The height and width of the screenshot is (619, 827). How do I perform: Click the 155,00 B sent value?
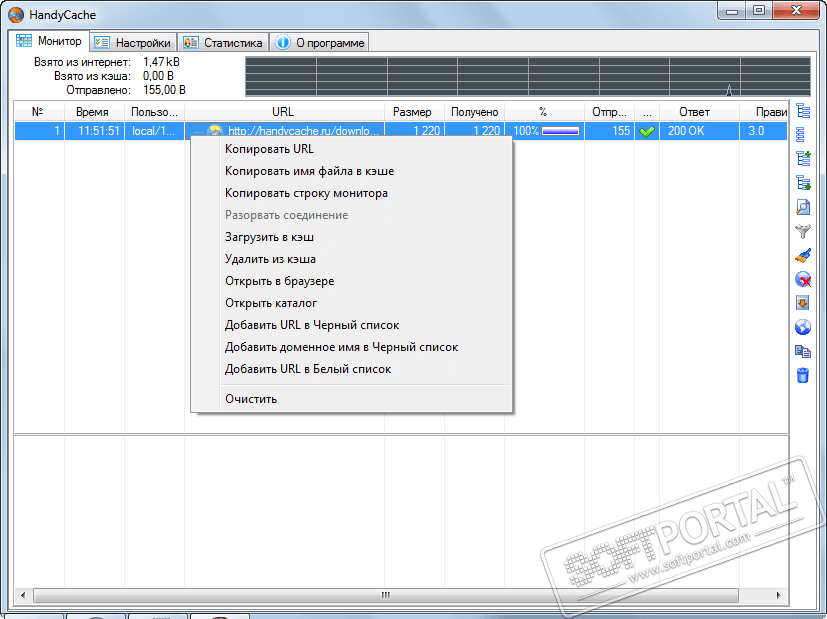pos(164,90)
